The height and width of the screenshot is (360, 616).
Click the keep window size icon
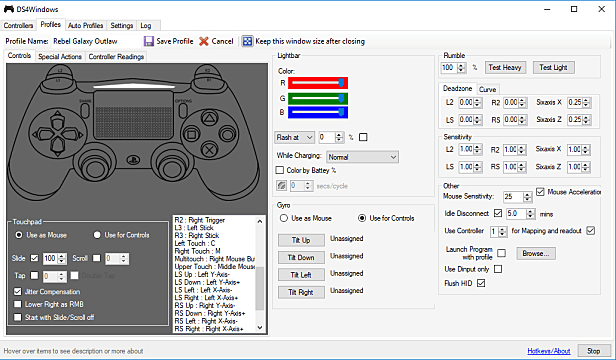(247, 41)
